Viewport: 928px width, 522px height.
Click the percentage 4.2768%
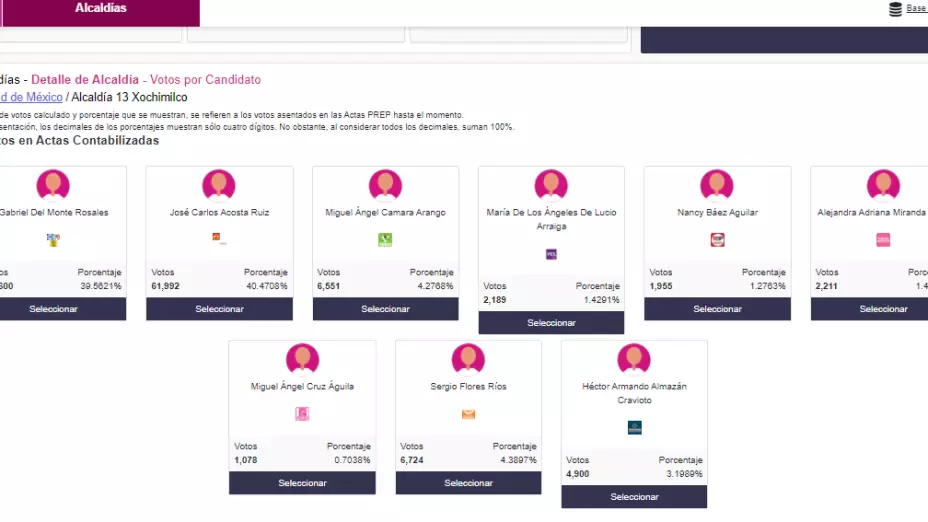point(434,286)
